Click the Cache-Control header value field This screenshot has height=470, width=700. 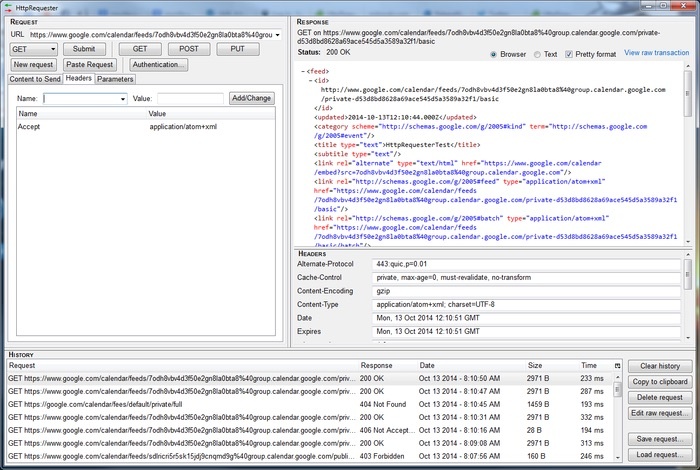pyautogui.click(x=526, y=278)
